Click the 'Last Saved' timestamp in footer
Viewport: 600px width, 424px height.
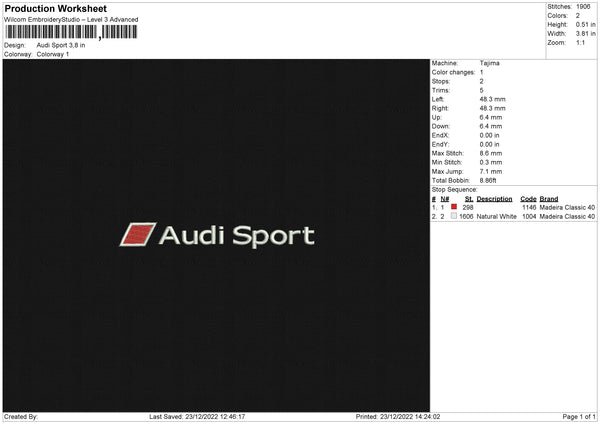pos(197,417)
